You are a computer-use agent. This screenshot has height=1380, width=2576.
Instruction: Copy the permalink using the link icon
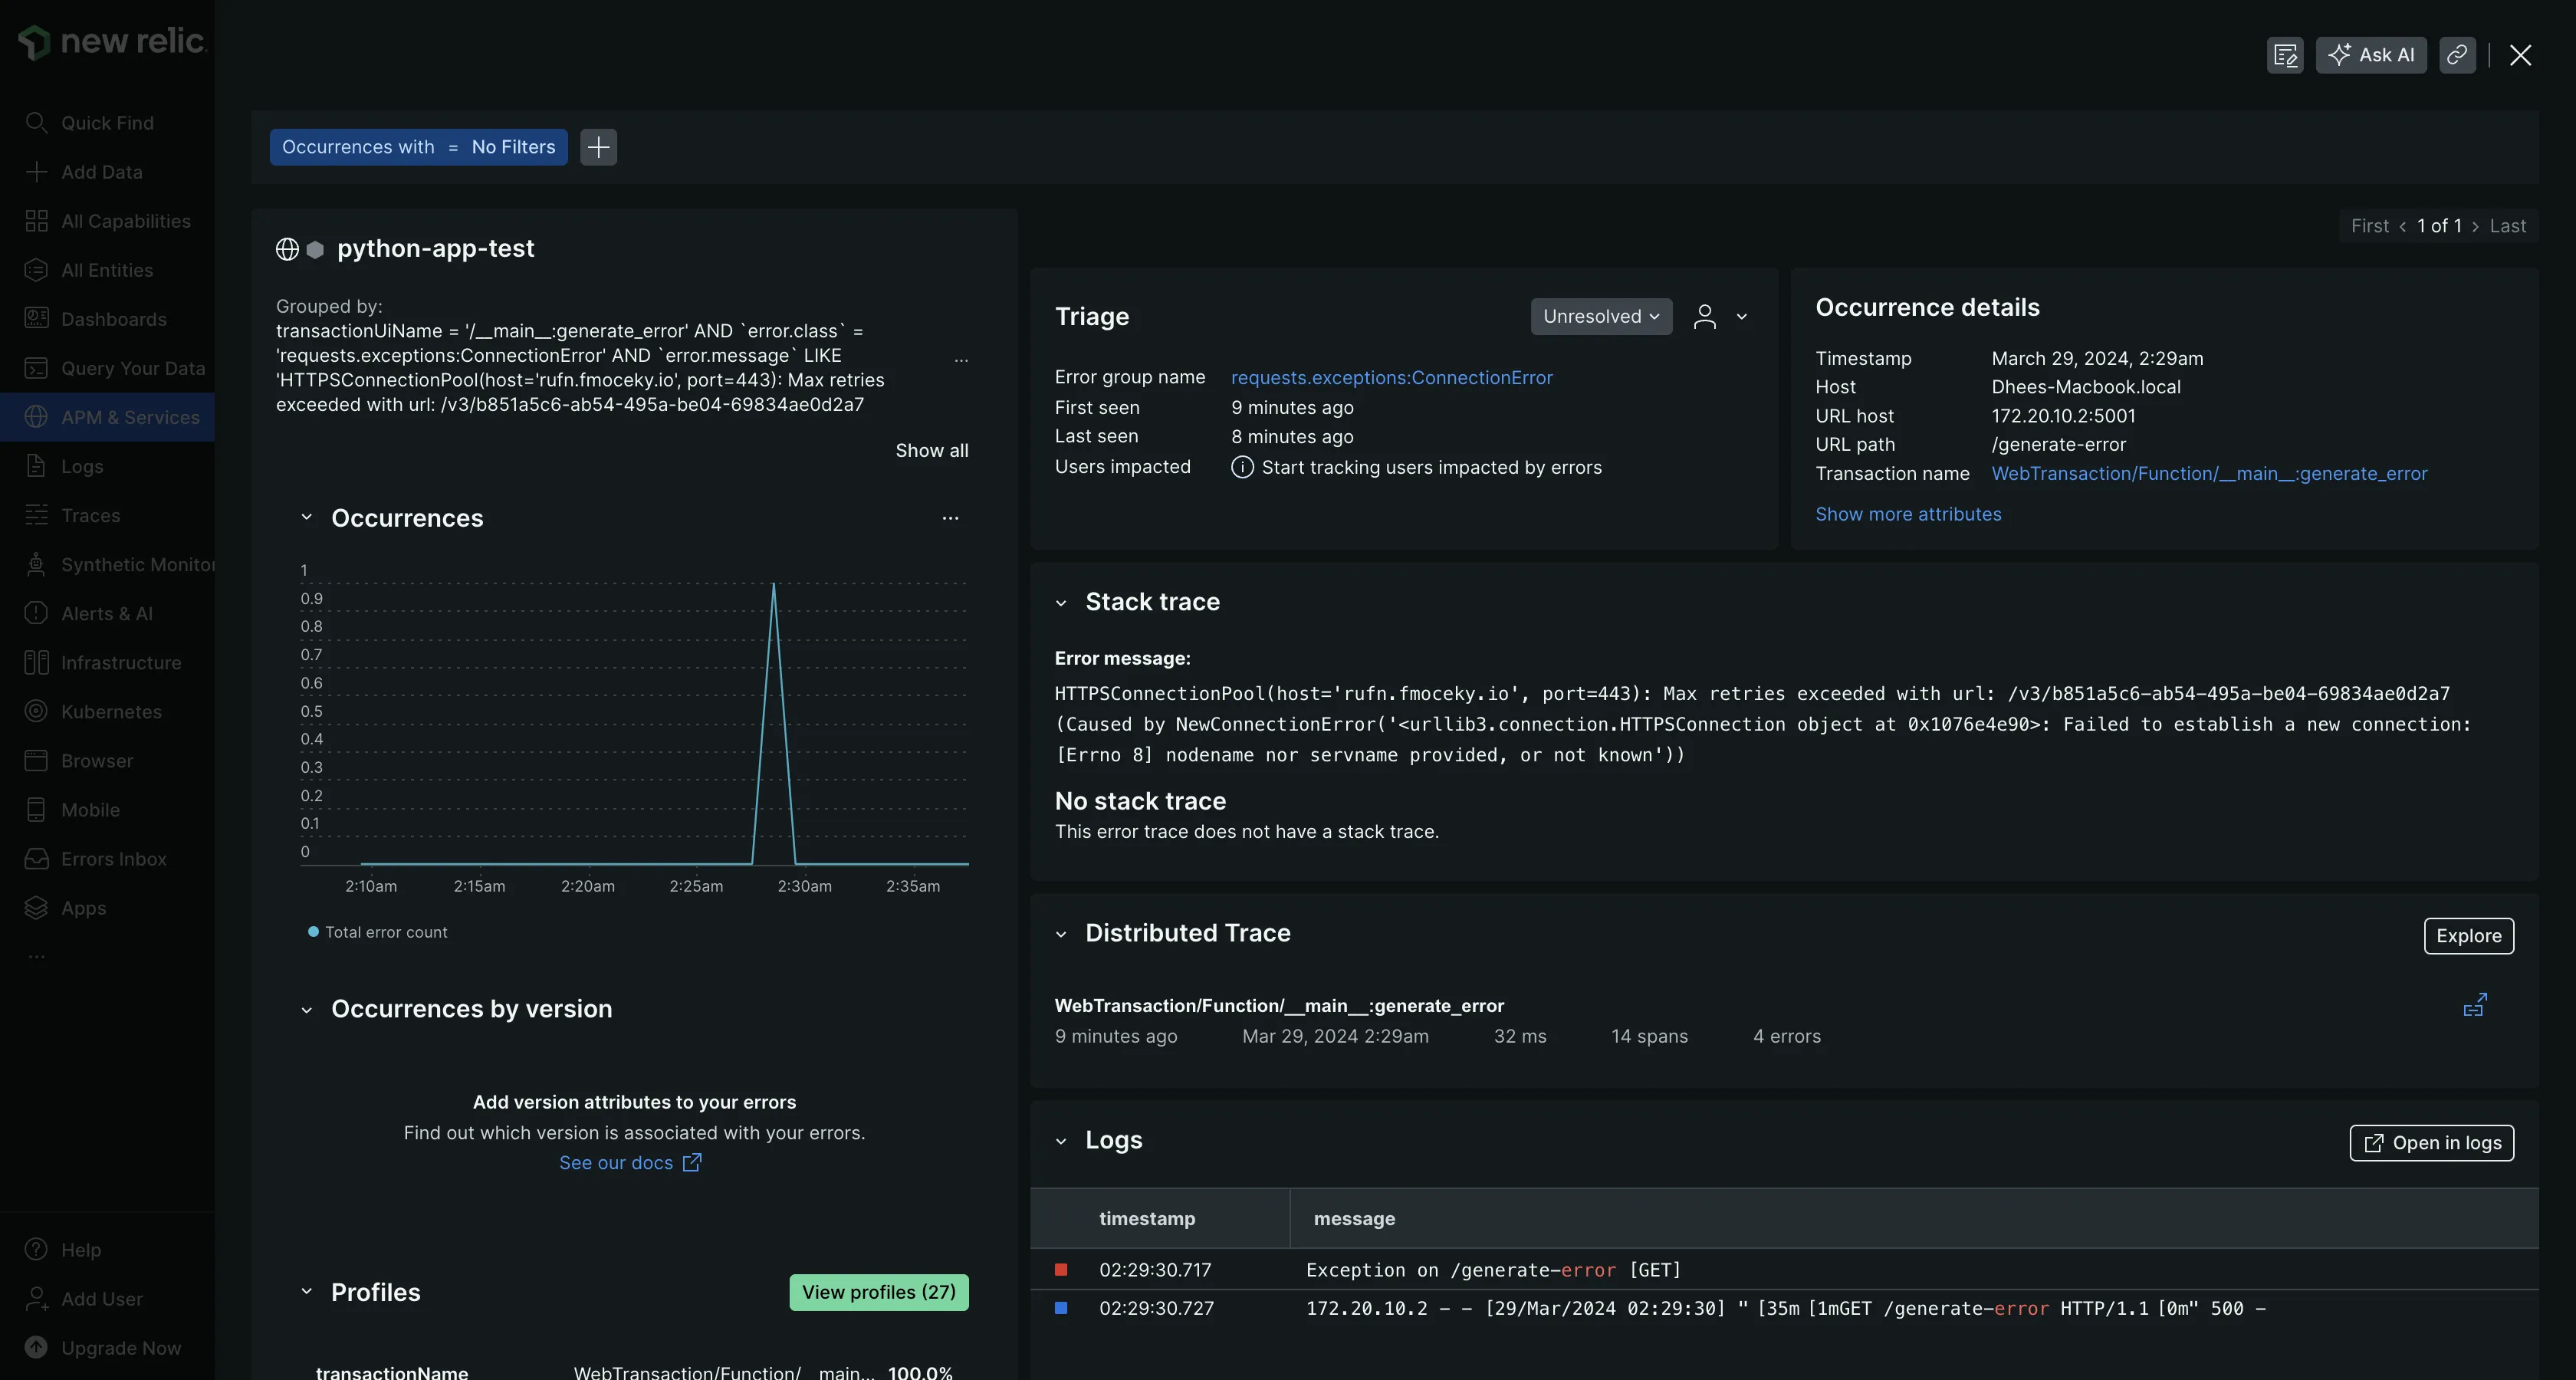click(x=2458, y=55)
